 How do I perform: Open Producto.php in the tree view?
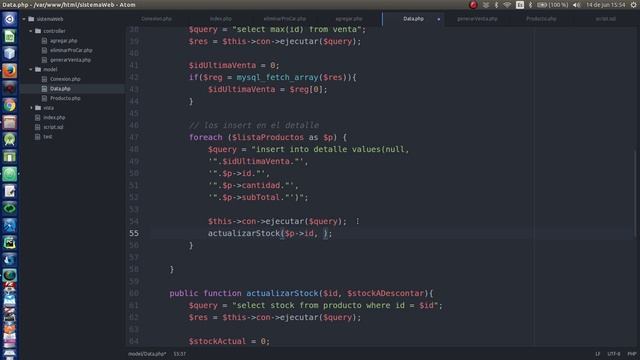tap(65, 98)
